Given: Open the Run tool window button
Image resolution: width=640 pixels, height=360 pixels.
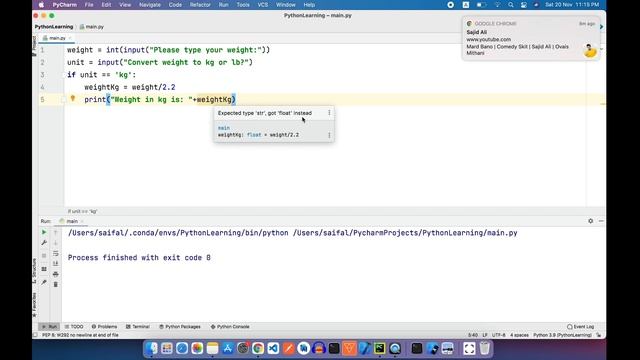Looking at the screenshot, I should point(49,327).
